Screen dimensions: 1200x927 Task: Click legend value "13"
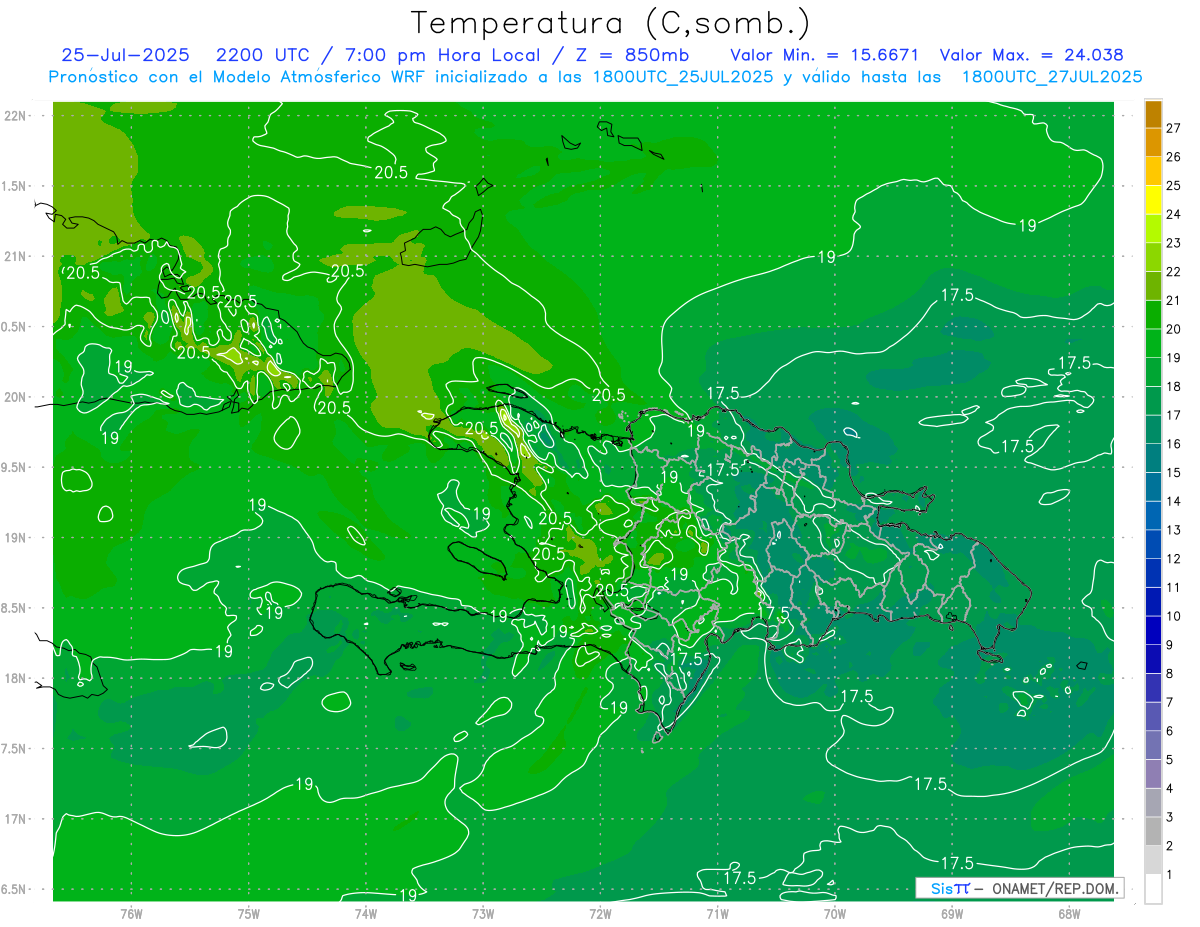(1173, 530)
